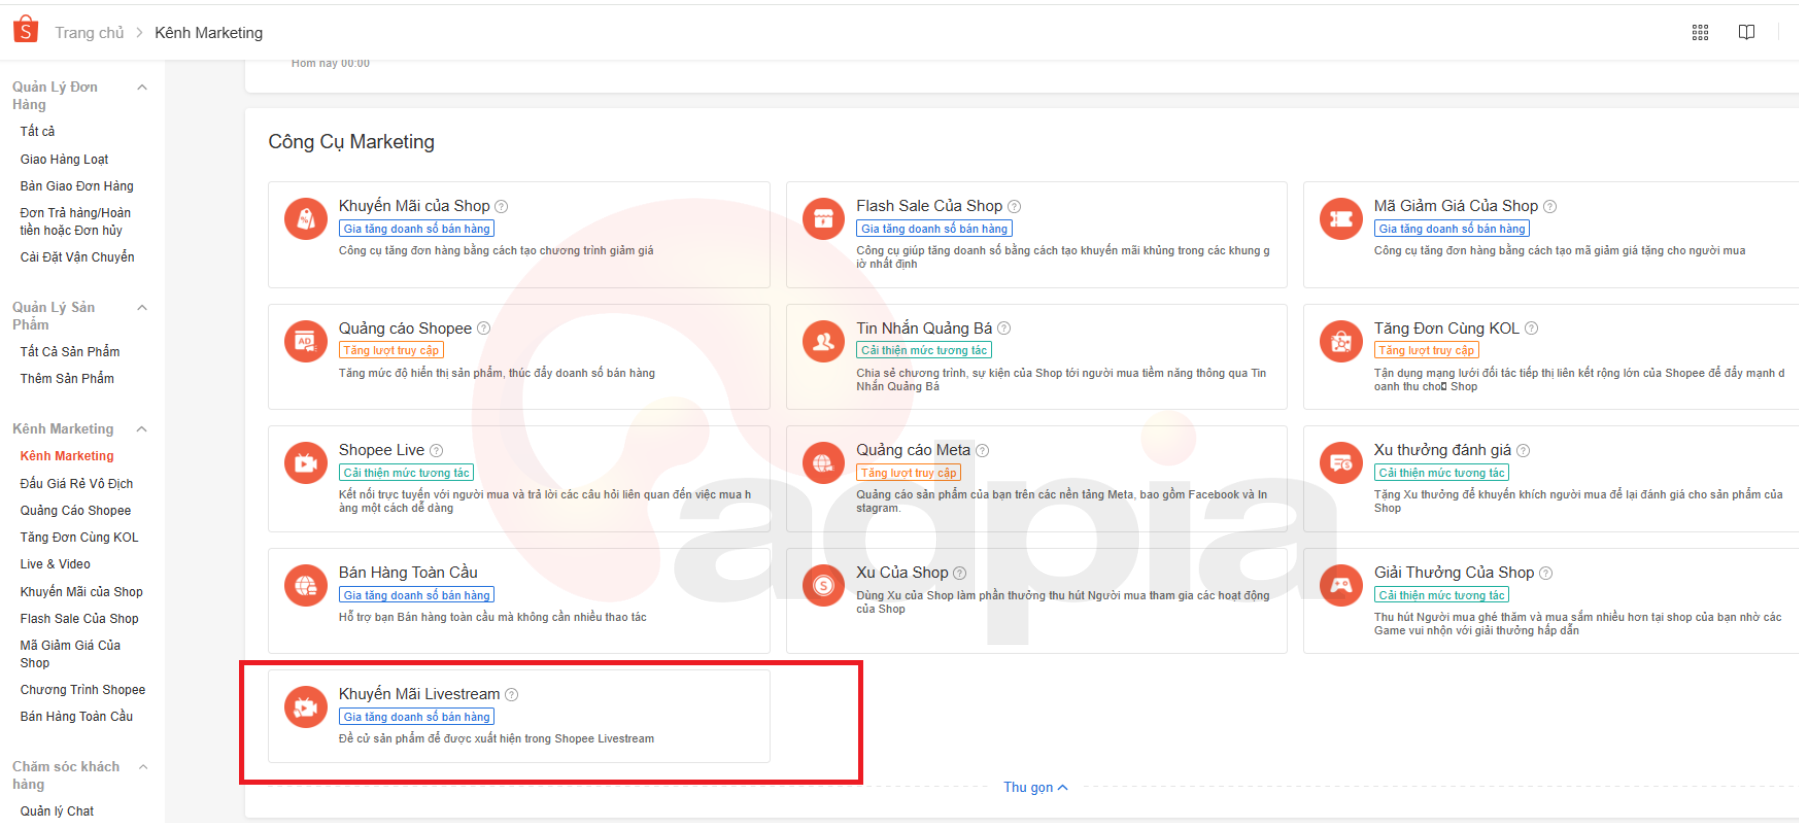Open Xu Của Shop tool card title

[902, 572]
